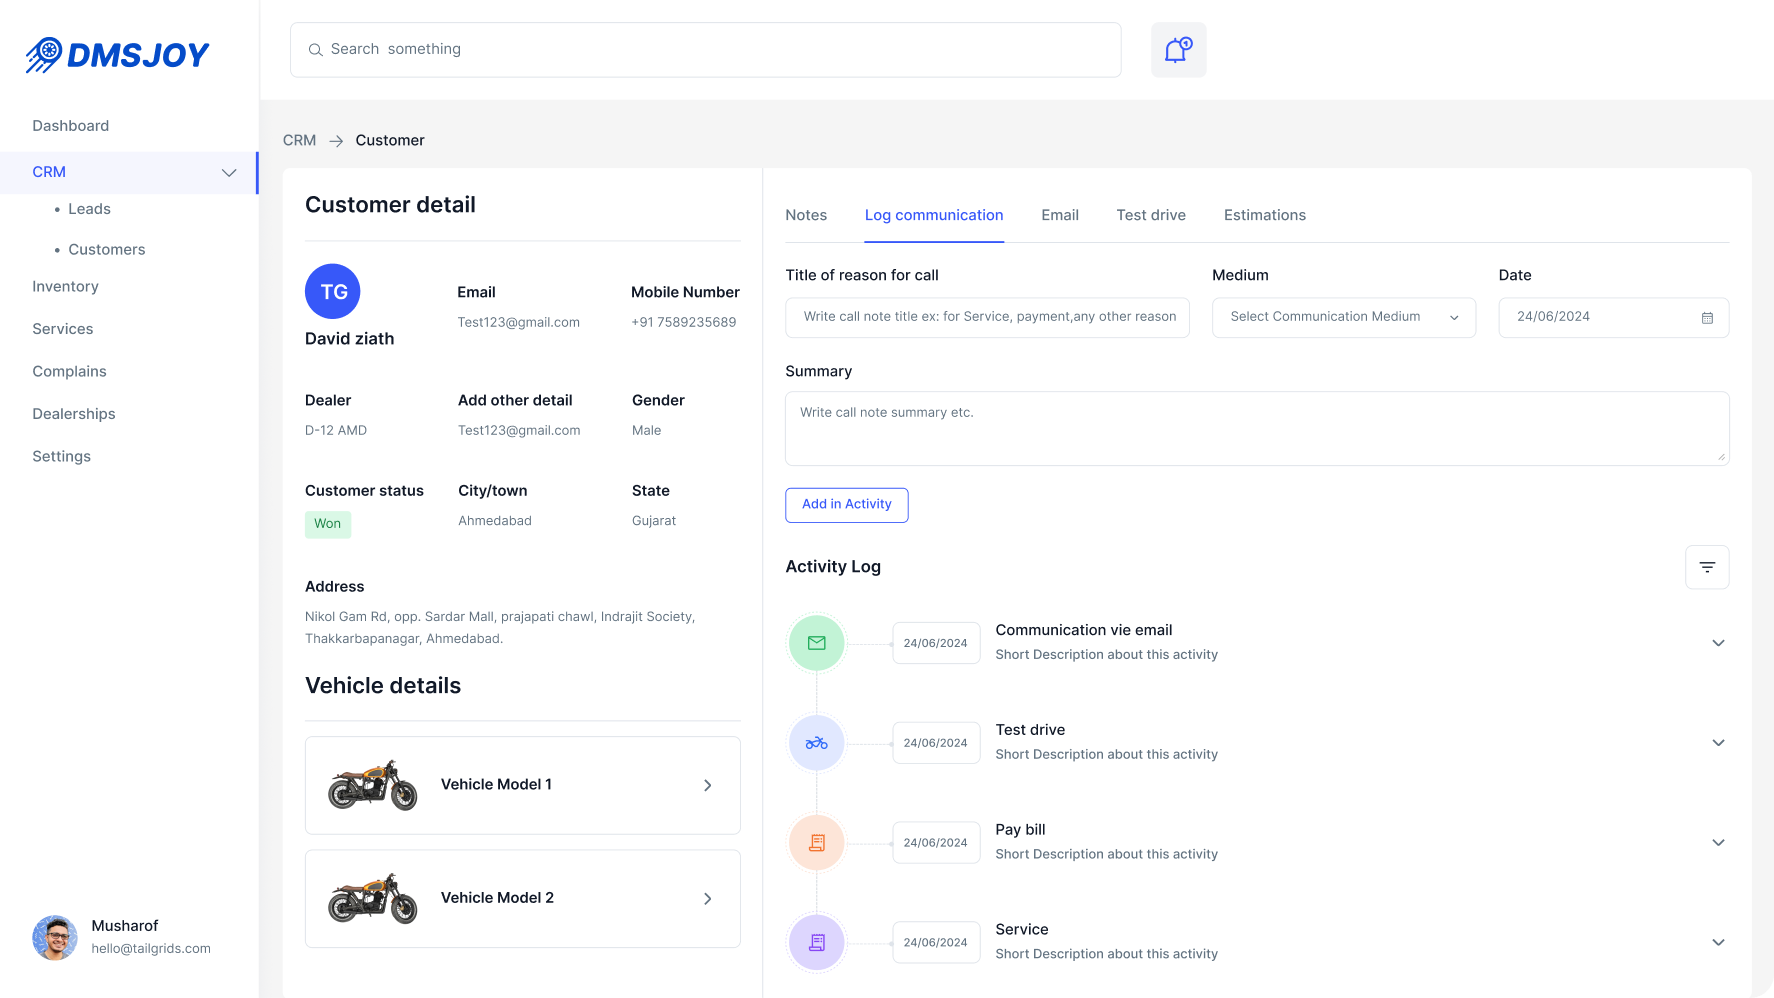This screenshot has height=998, width=1774.
Task: Open the date calendar icon
Action: (x=1707, y=317)
